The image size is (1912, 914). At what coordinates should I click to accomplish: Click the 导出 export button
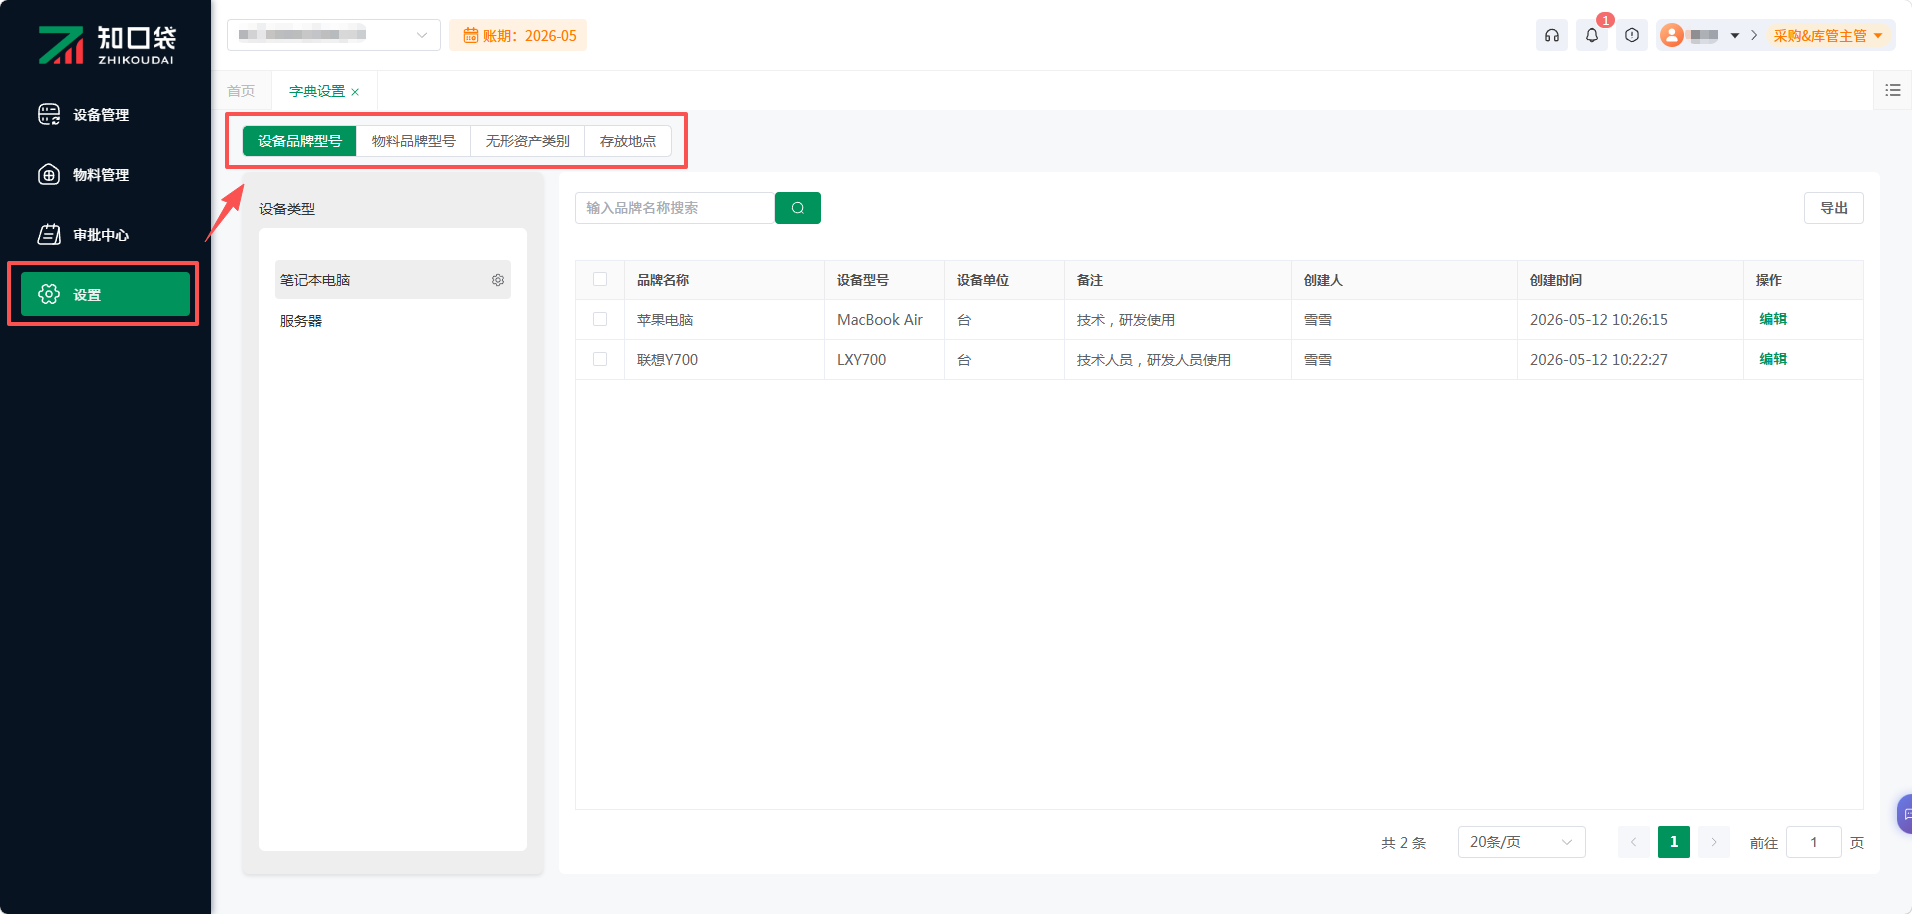(x=1834, y=208)
